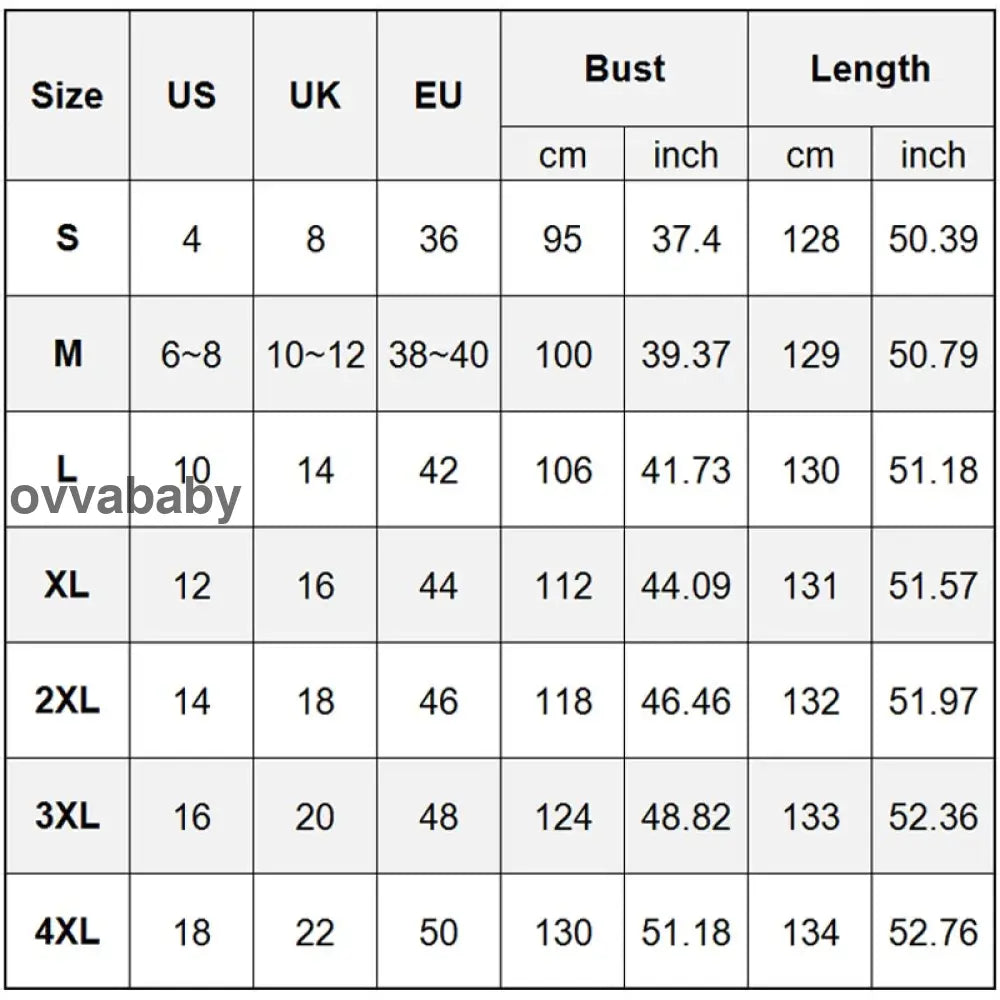The height and width of the screenshot is (1000, 1000).
Task: Click the Bust header cell
Action: click(x=624, y=69)
